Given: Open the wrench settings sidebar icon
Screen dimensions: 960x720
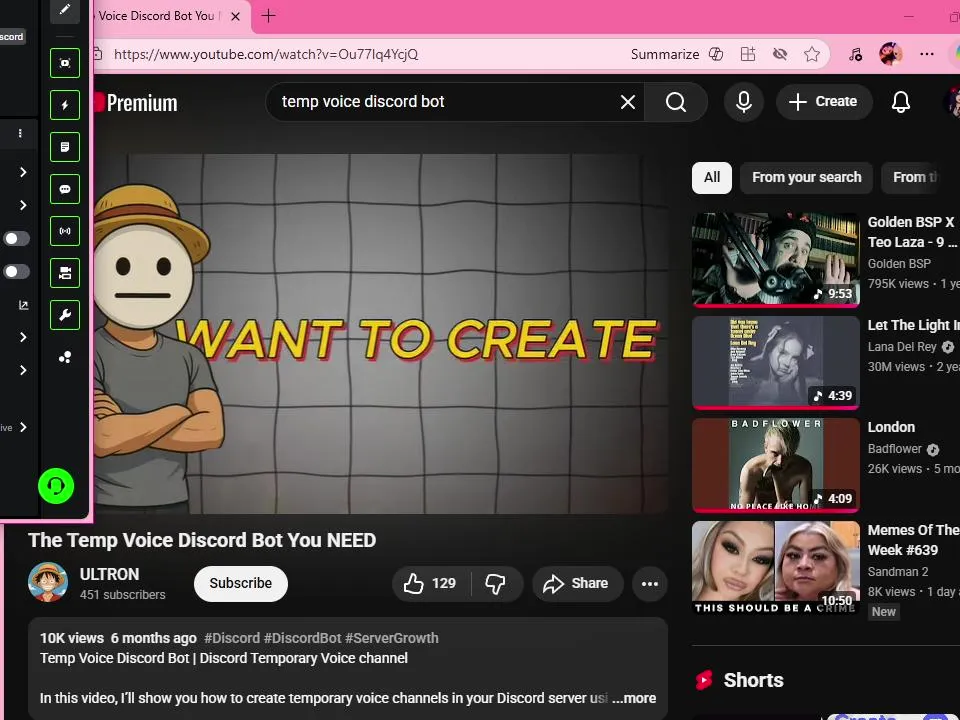Looking at the screenshot, I should click(x=65, y=315).
